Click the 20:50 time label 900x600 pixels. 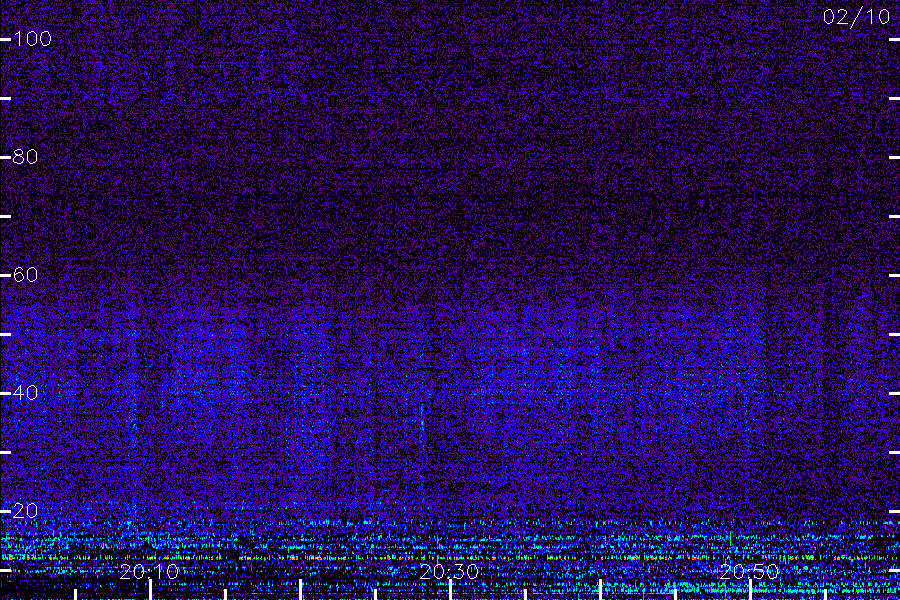(x=749, y=572)
